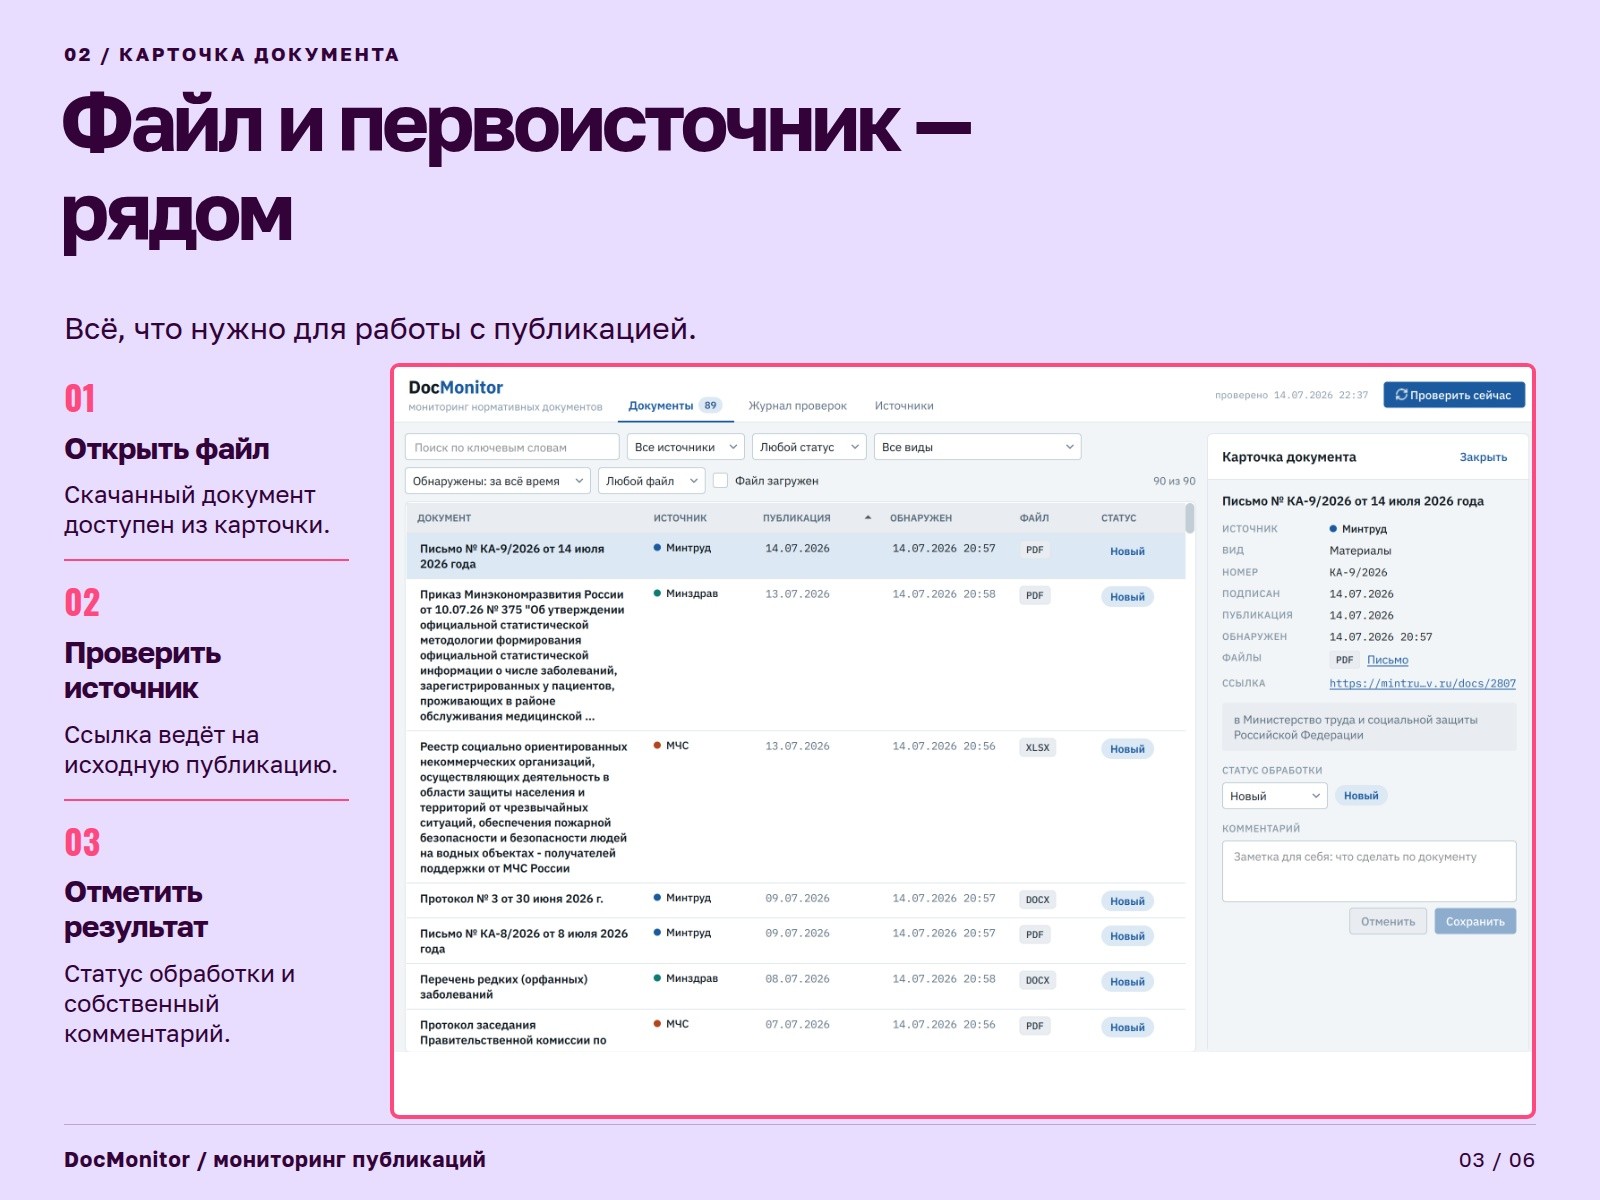The width and height of the screenshot is (1600, 1200).
Task: Click Минздрав source in Приказ row
Action: coord(686,594)
